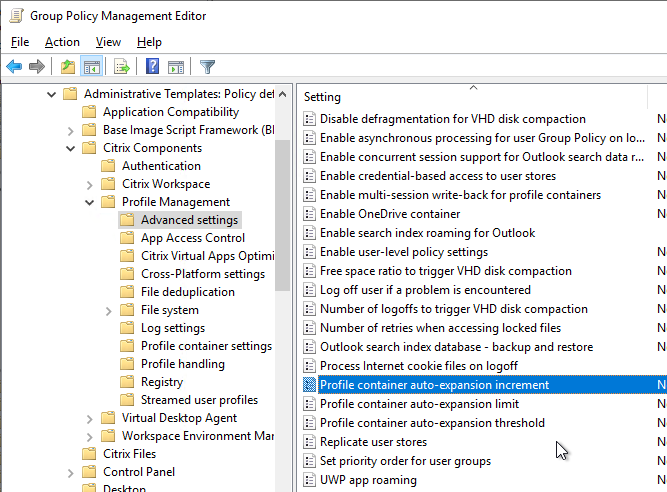Toggle the Show/Hide Action Pane icon
667x492 pixels.
coord(176,67)
